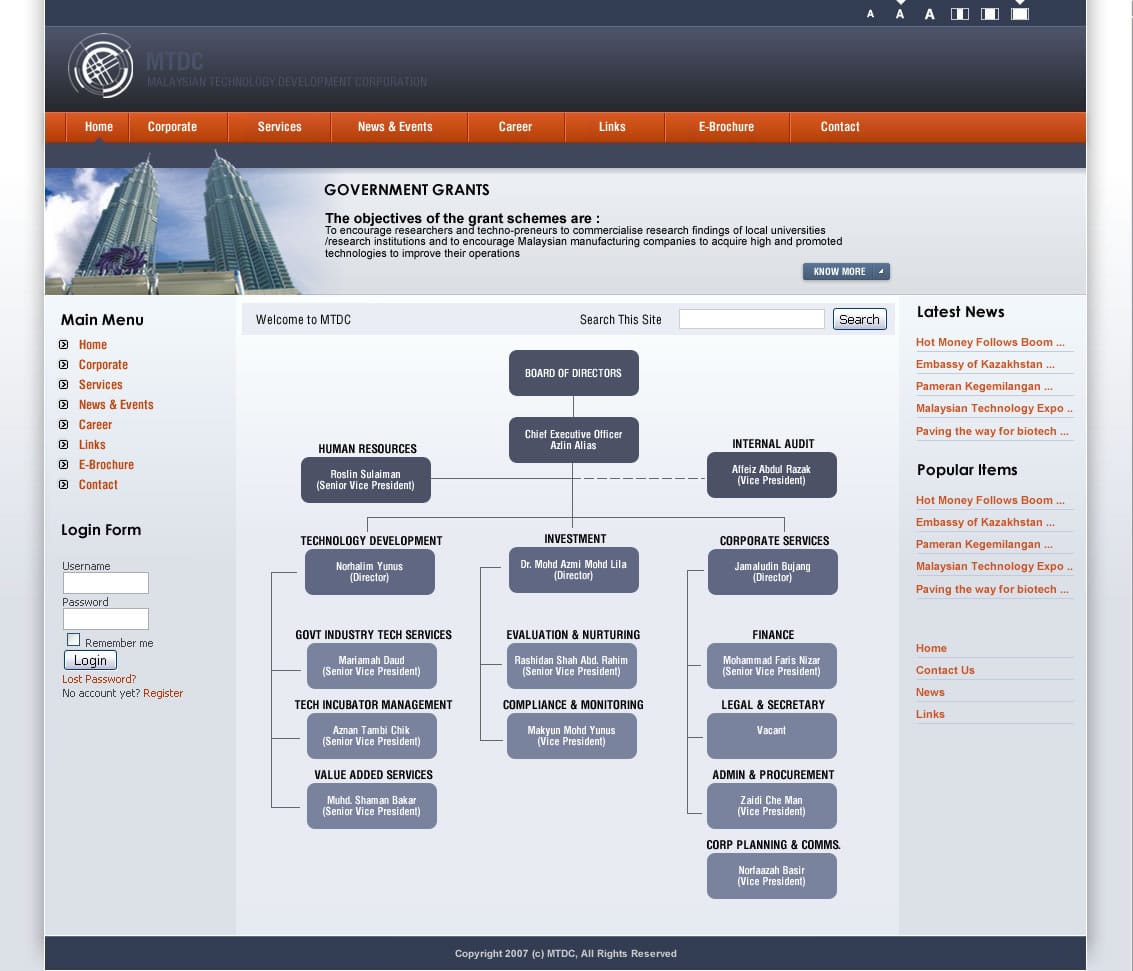Open Links in the Main Menu sidebar
Screen dimensions: 1133x971
pos(92,444)
